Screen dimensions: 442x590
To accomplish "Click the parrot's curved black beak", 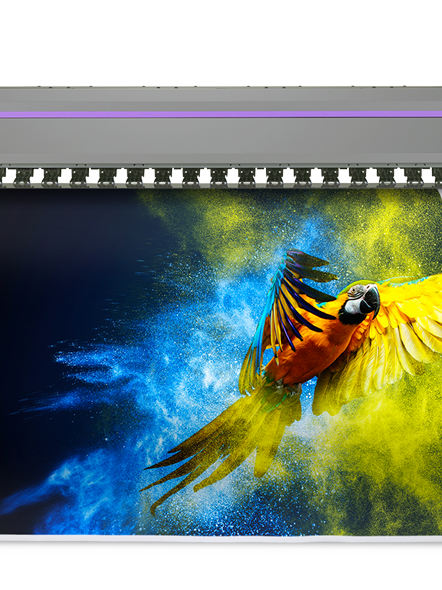I will (370, 300).
